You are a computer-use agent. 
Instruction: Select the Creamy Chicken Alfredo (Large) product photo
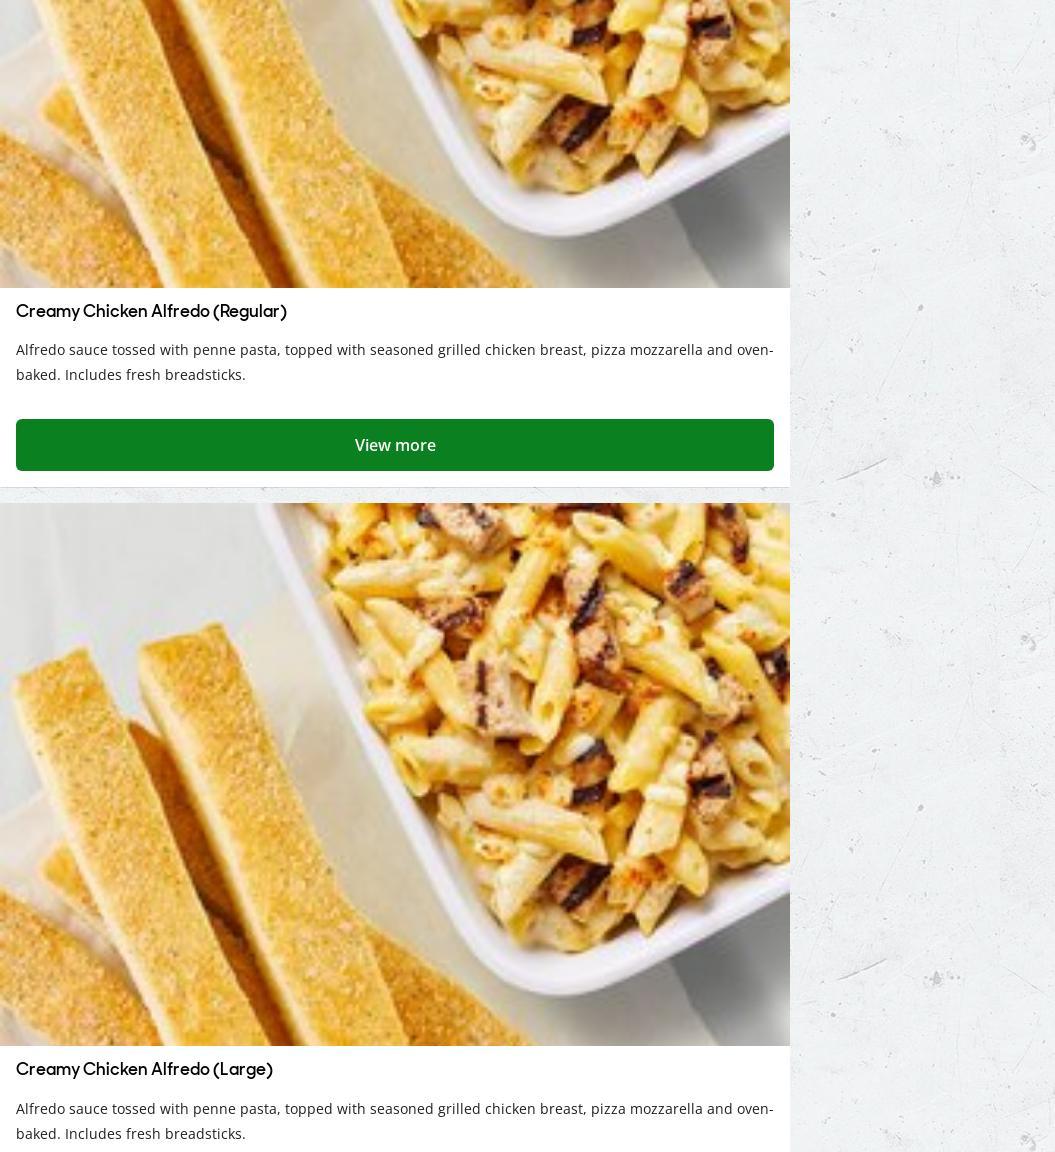click(395, 774)
